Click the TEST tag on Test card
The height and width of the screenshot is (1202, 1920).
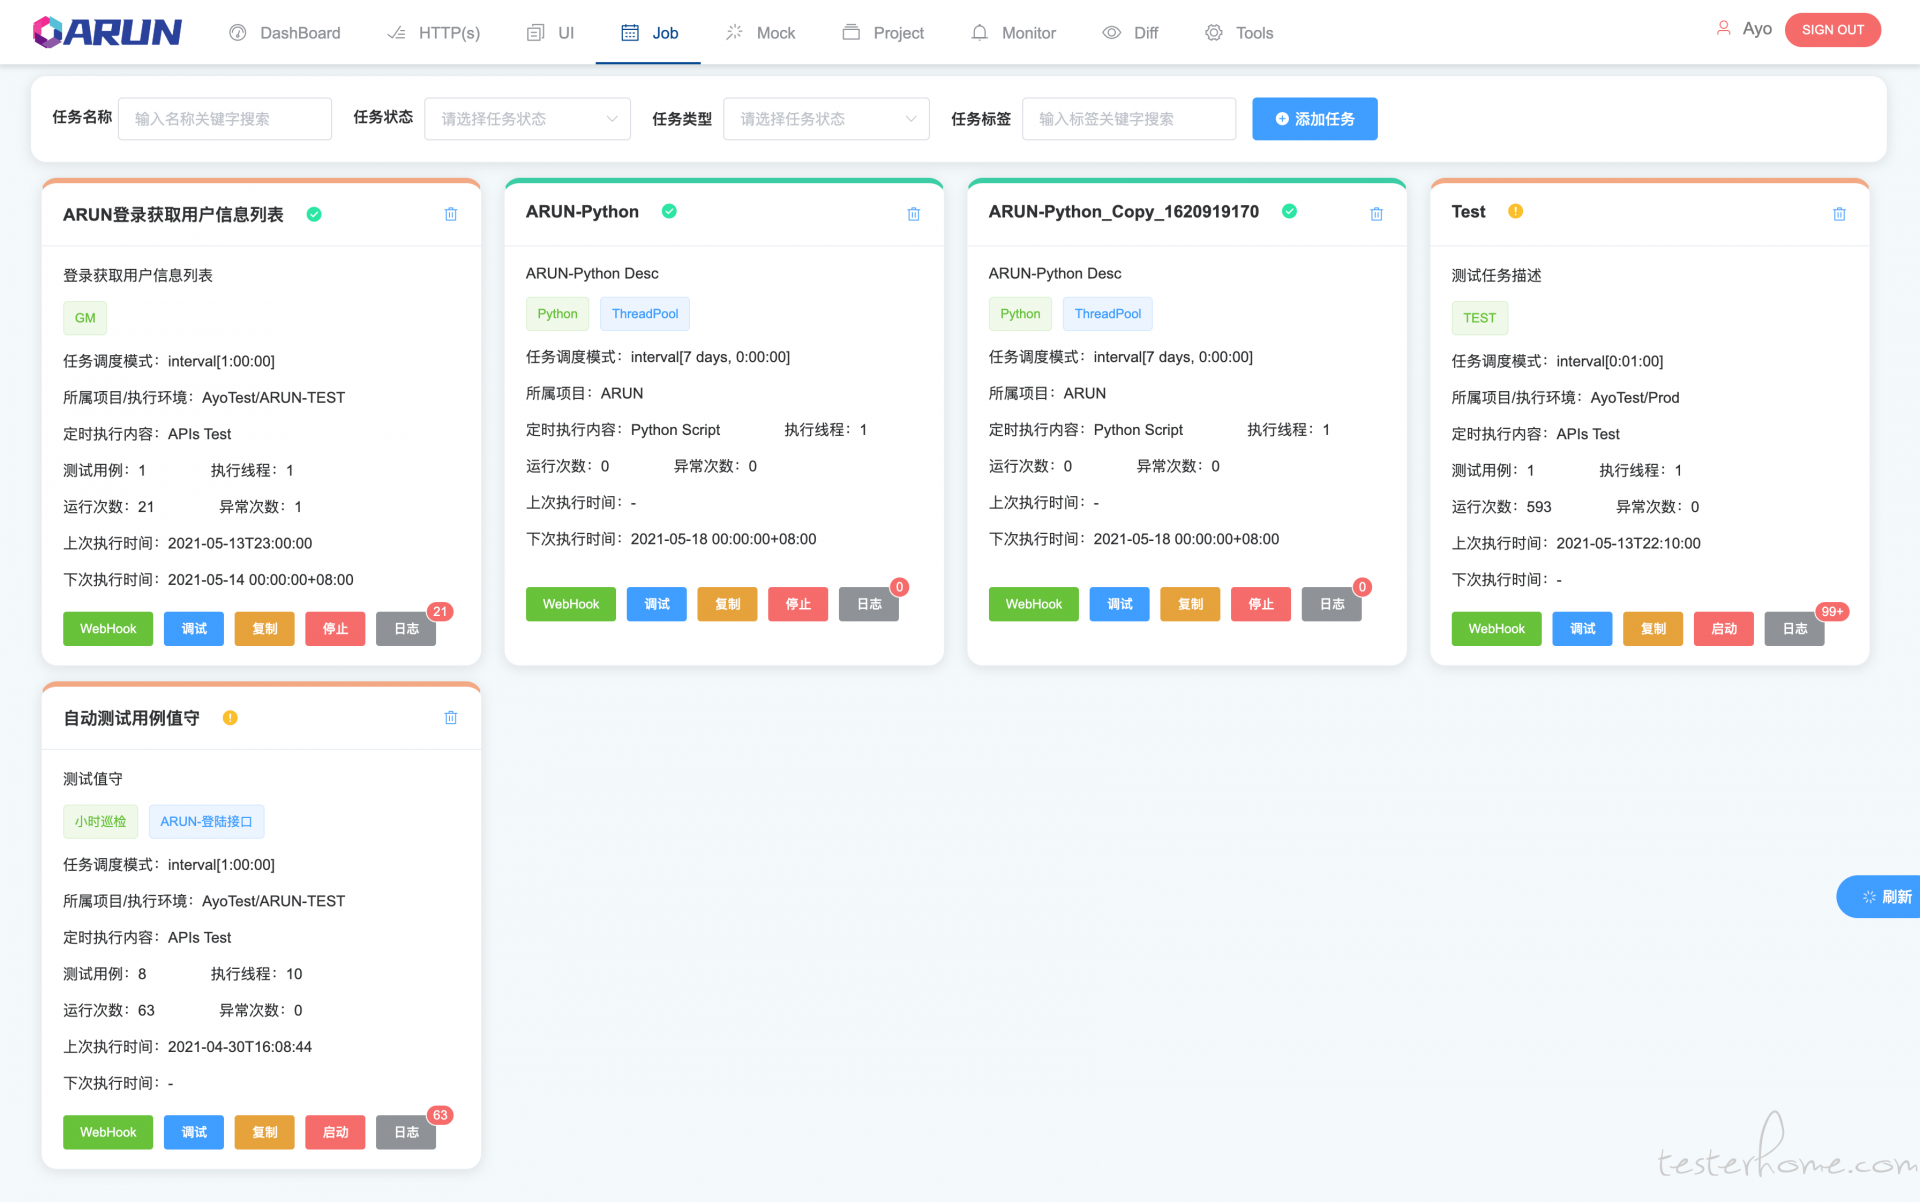tap(1479, 318)
